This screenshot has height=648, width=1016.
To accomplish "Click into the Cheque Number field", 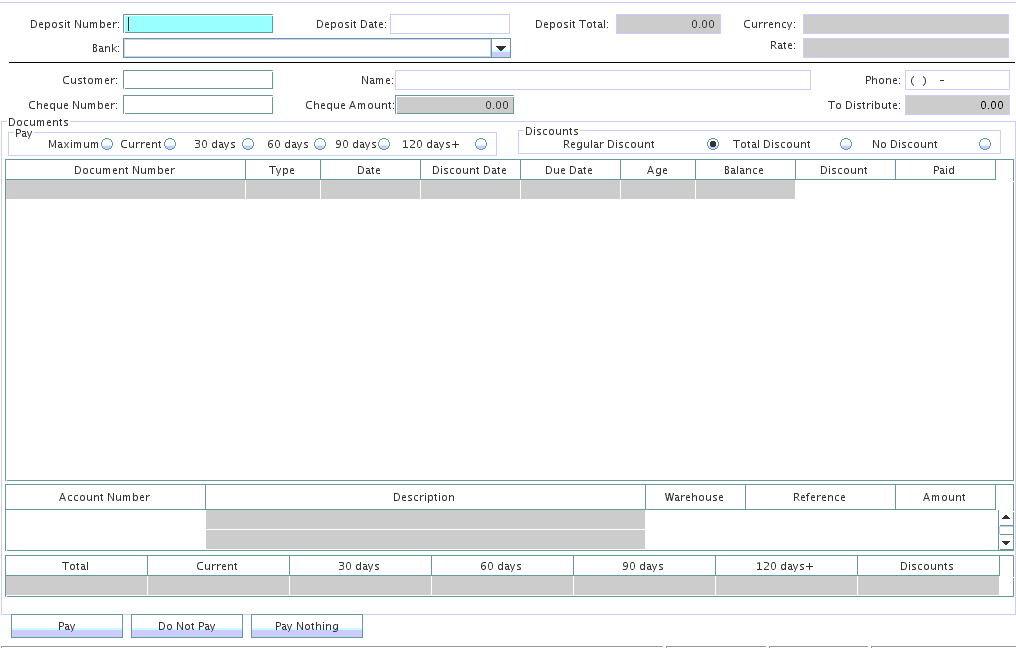I will coord(198,105).
